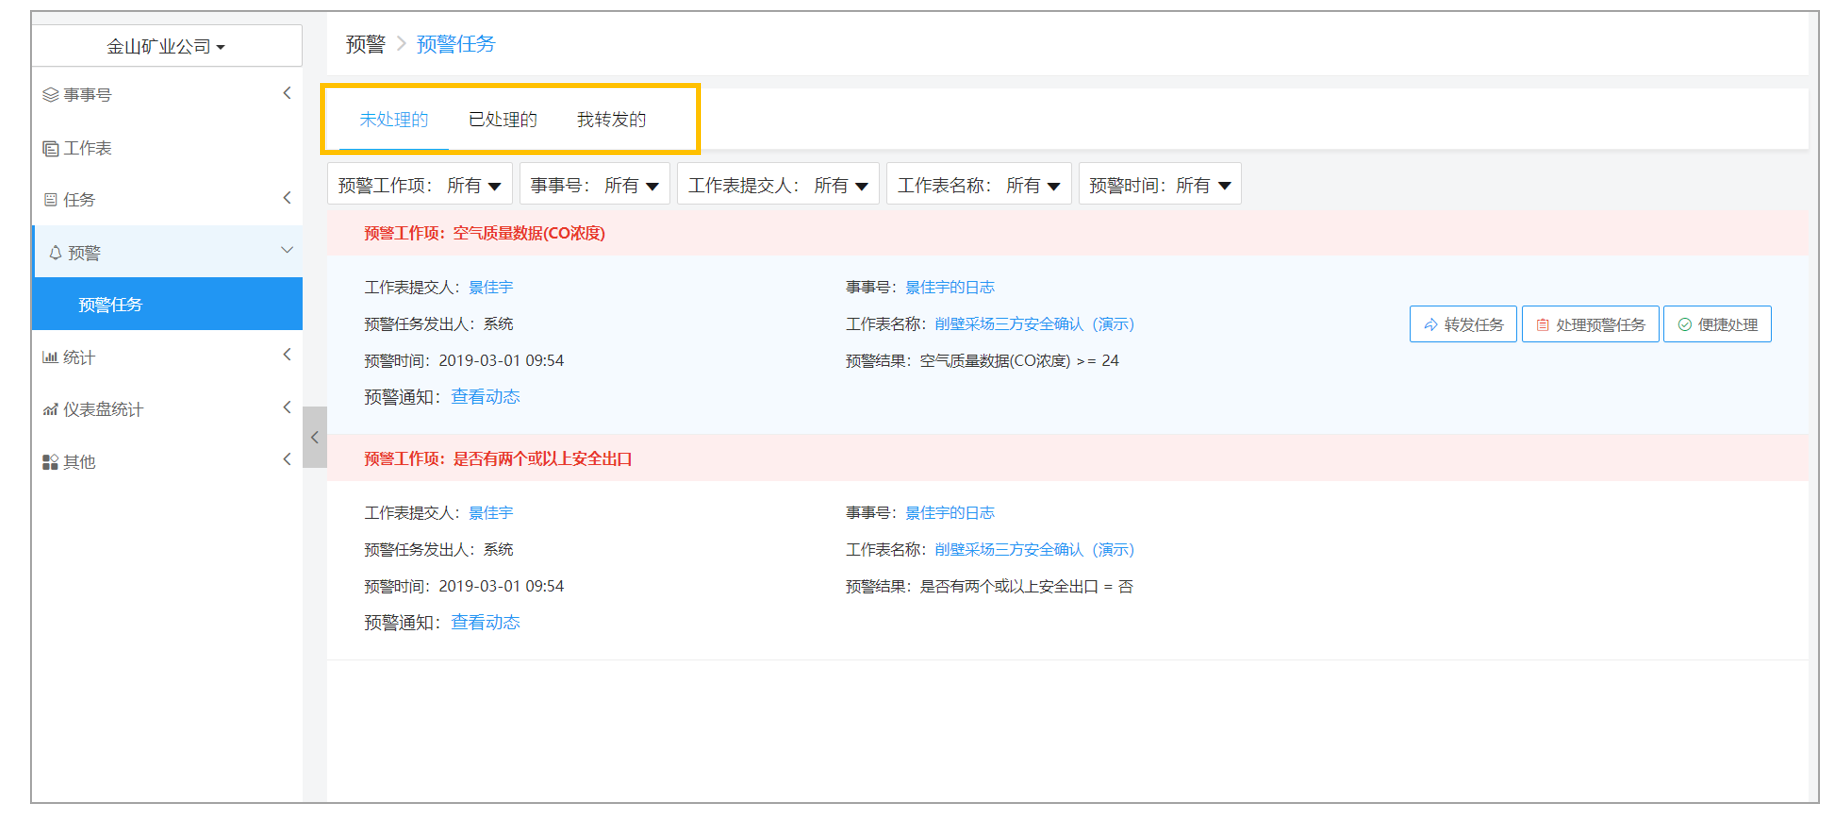The height and width of the screenshot is (822, 1832).
Task: Open the 统计 sidebar menu item
Action: point(167,357)
